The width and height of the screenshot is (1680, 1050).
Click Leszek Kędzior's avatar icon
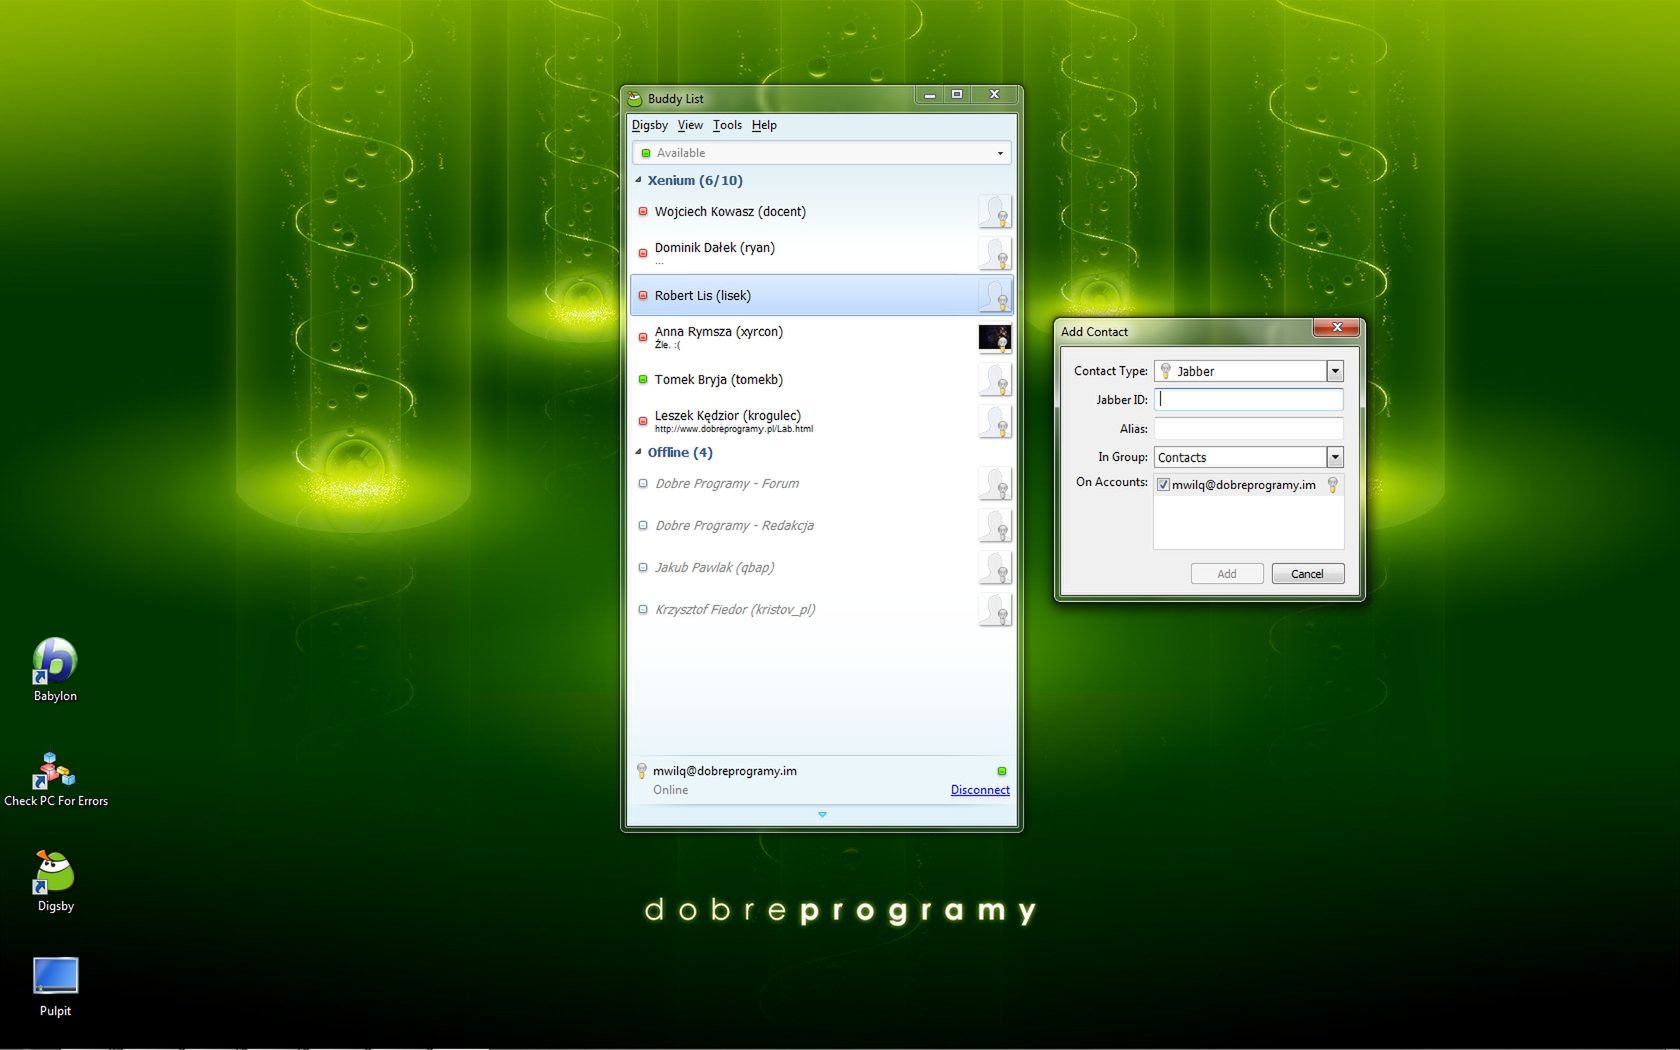(995, 422)
